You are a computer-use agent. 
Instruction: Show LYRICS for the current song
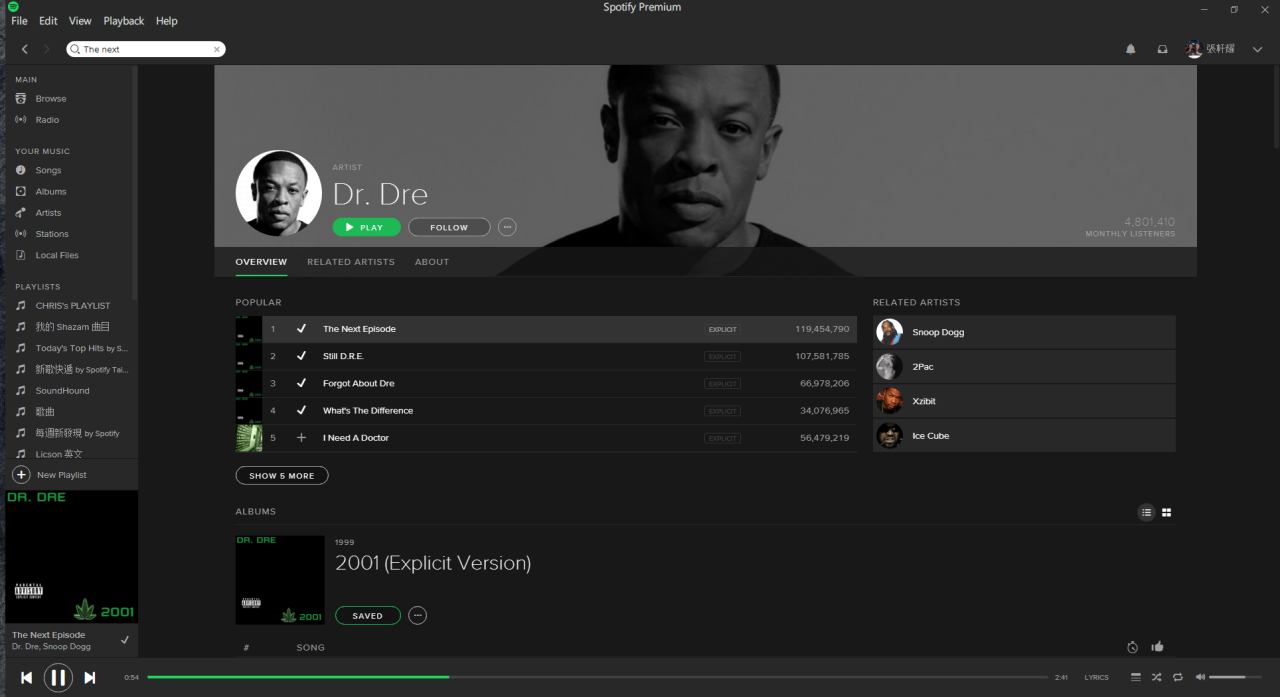(1096, 678)
